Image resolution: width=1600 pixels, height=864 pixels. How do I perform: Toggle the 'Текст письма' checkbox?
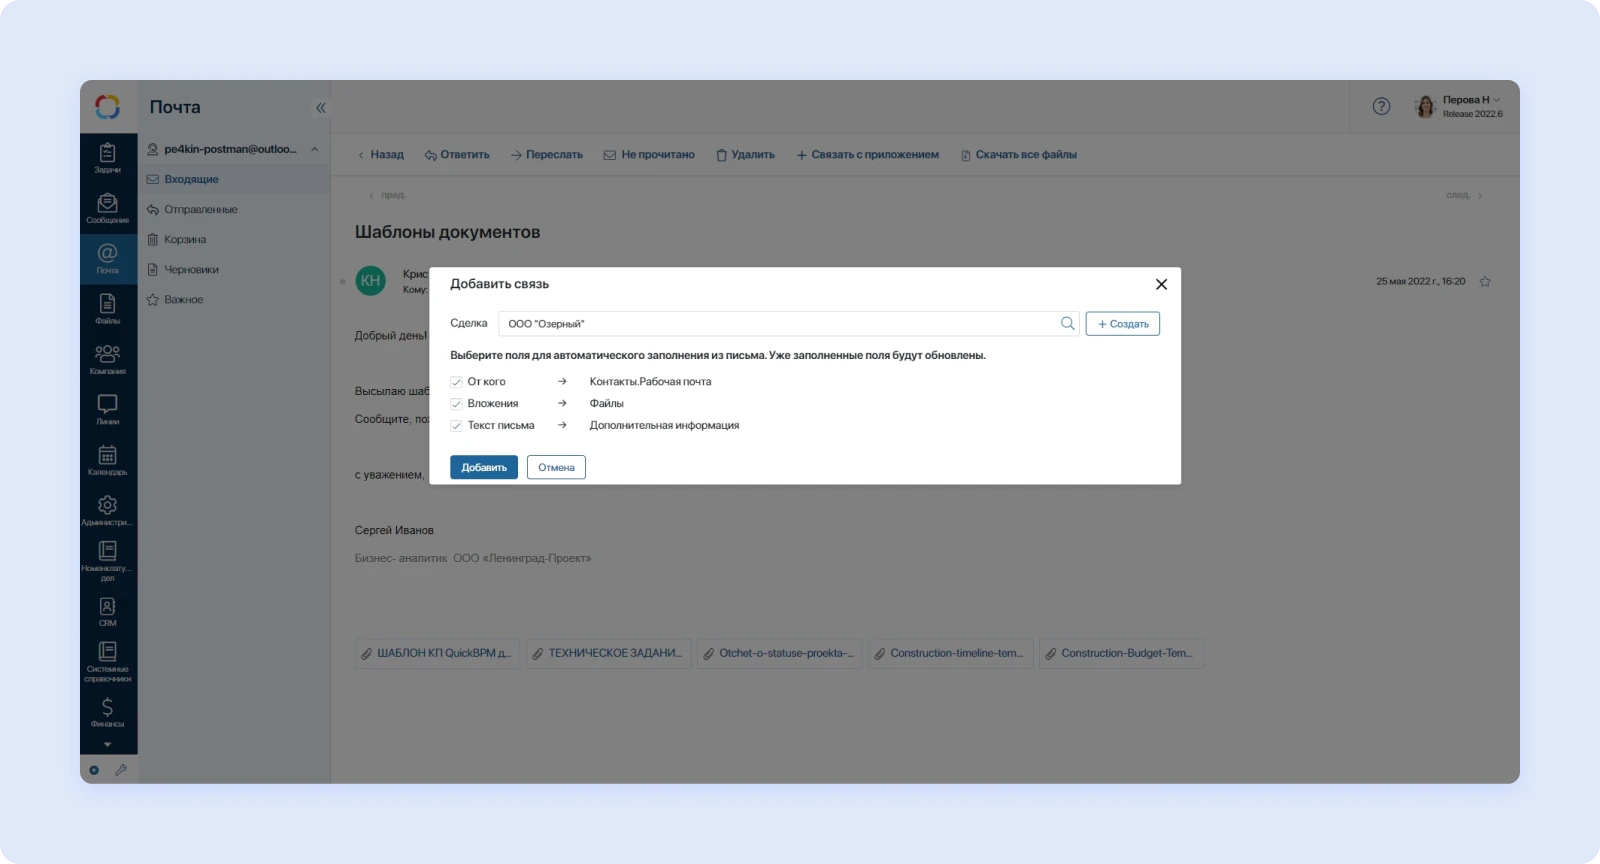tap(456, 426)
